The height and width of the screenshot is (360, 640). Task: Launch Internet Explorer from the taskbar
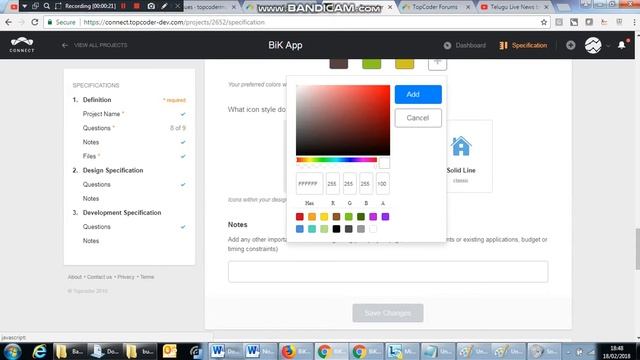point(40,351)
